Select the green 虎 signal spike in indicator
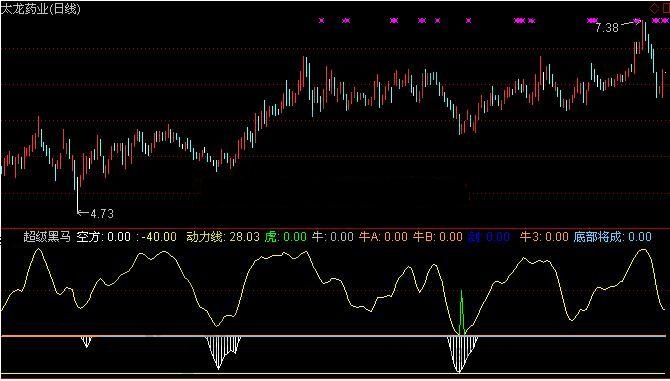670x381 pixels. (x=461, y=312)
